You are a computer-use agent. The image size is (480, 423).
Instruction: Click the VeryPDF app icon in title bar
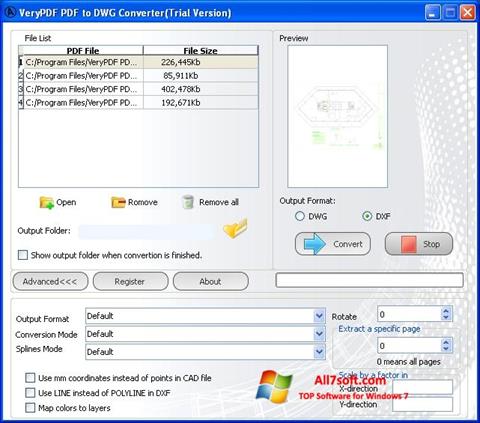(x=11, y=13)
